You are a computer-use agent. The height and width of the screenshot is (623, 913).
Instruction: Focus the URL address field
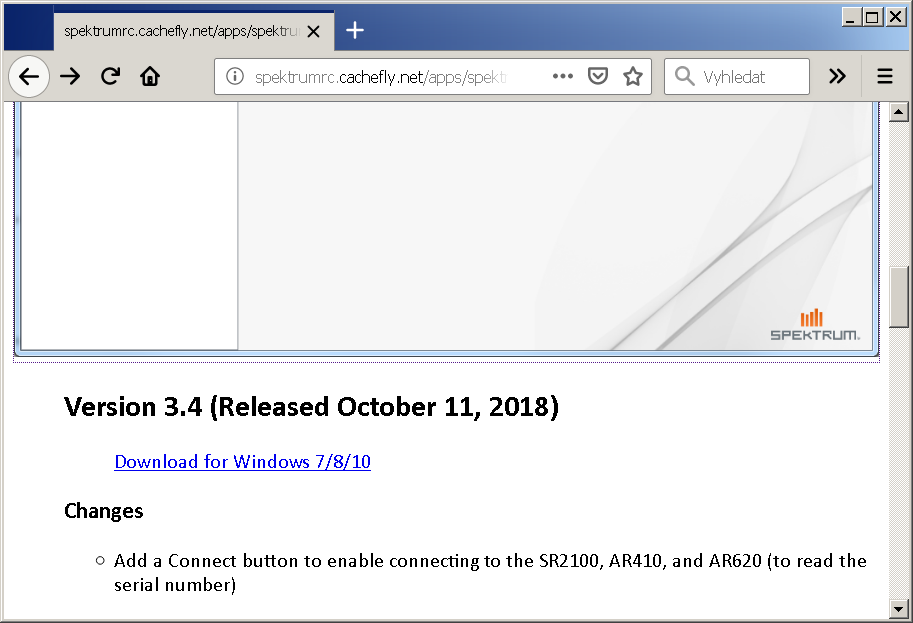[x=390, y=77]
